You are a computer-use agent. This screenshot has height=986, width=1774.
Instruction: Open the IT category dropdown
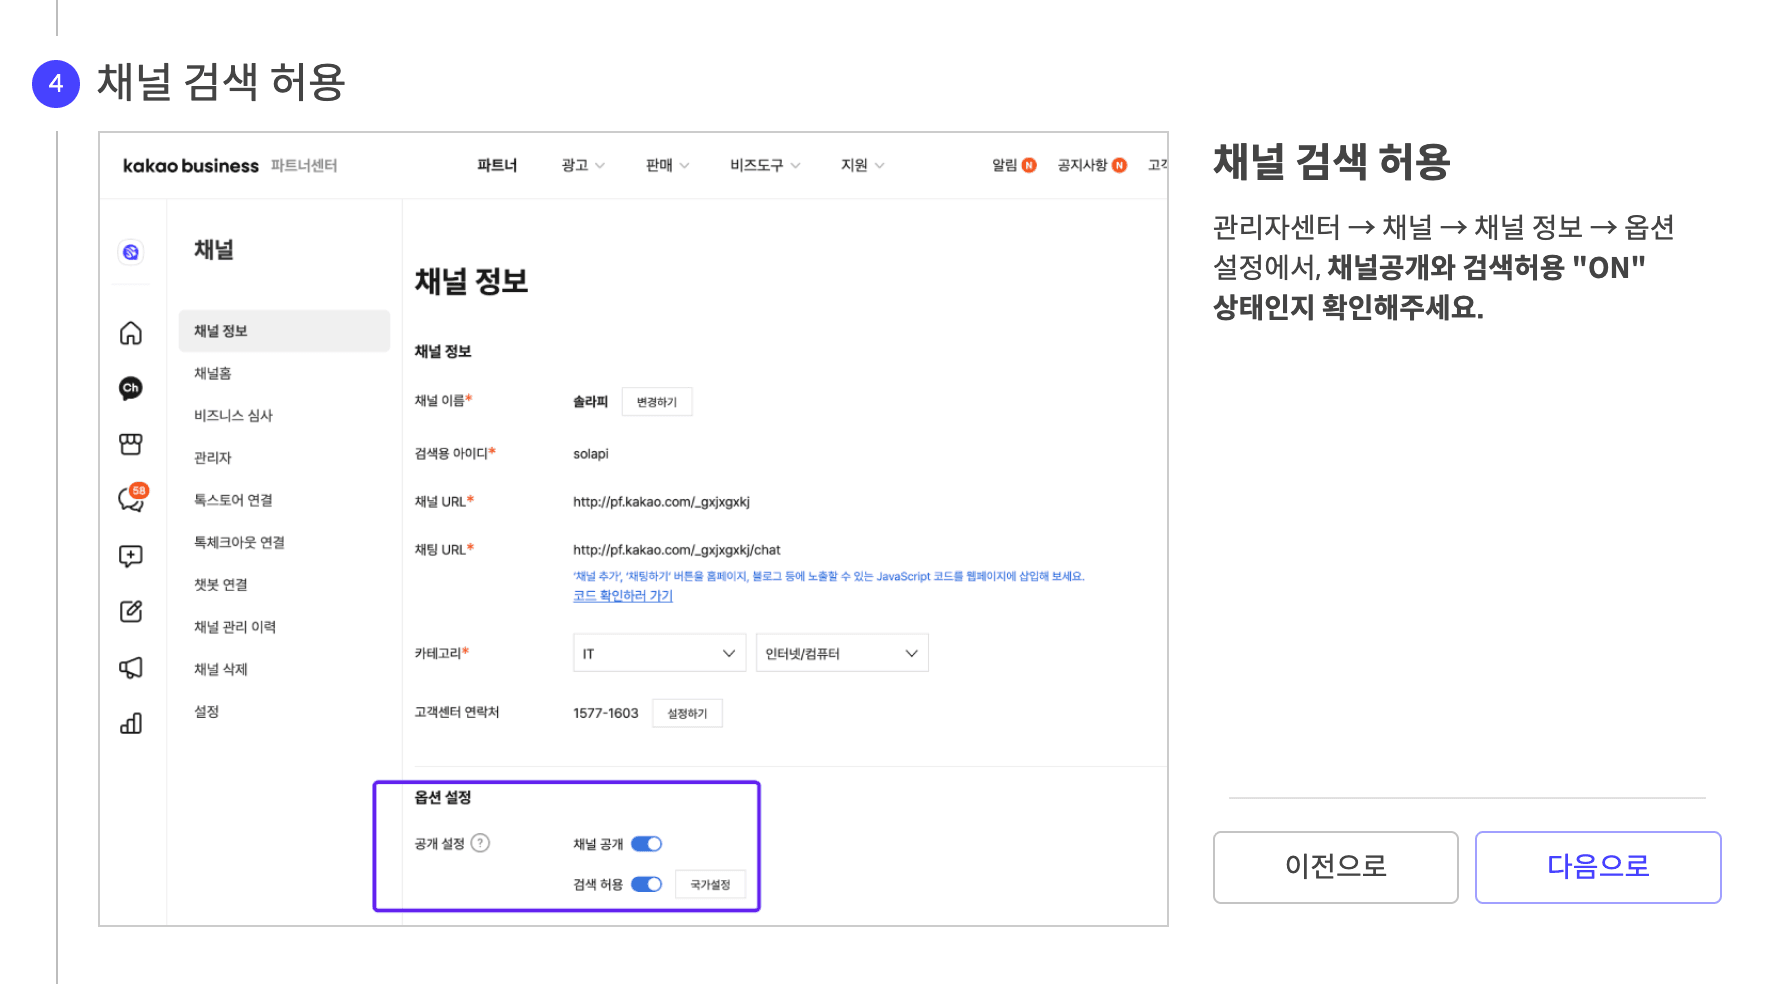point(660,653)
